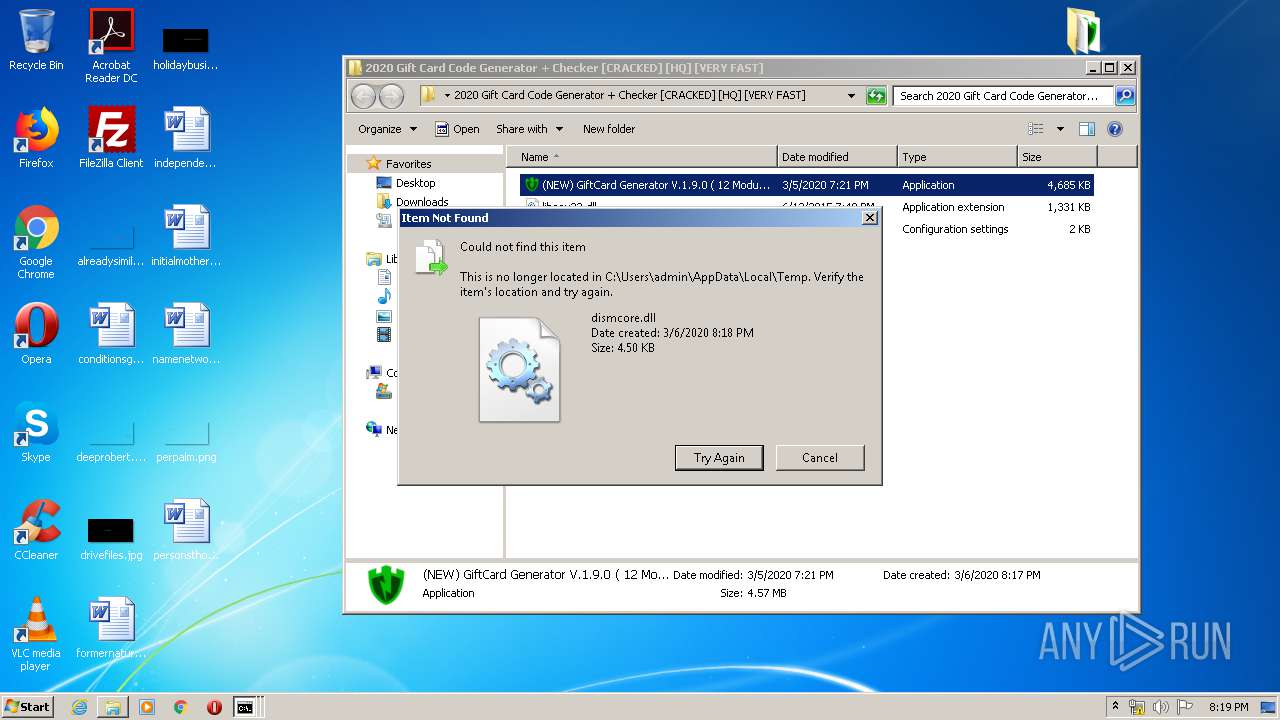The height and width of the screenshot is (720, 1280).
Task: Select Downloads in navigation pane
Action: tap(422, 202)
